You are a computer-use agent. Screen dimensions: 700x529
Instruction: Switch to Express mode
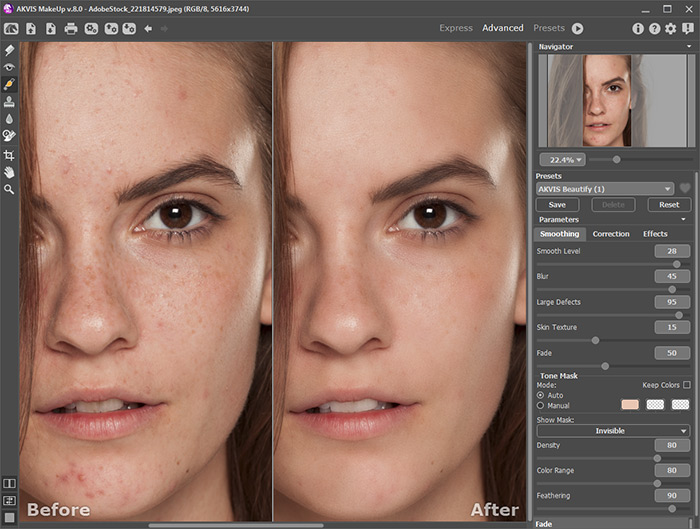[456, 28]
